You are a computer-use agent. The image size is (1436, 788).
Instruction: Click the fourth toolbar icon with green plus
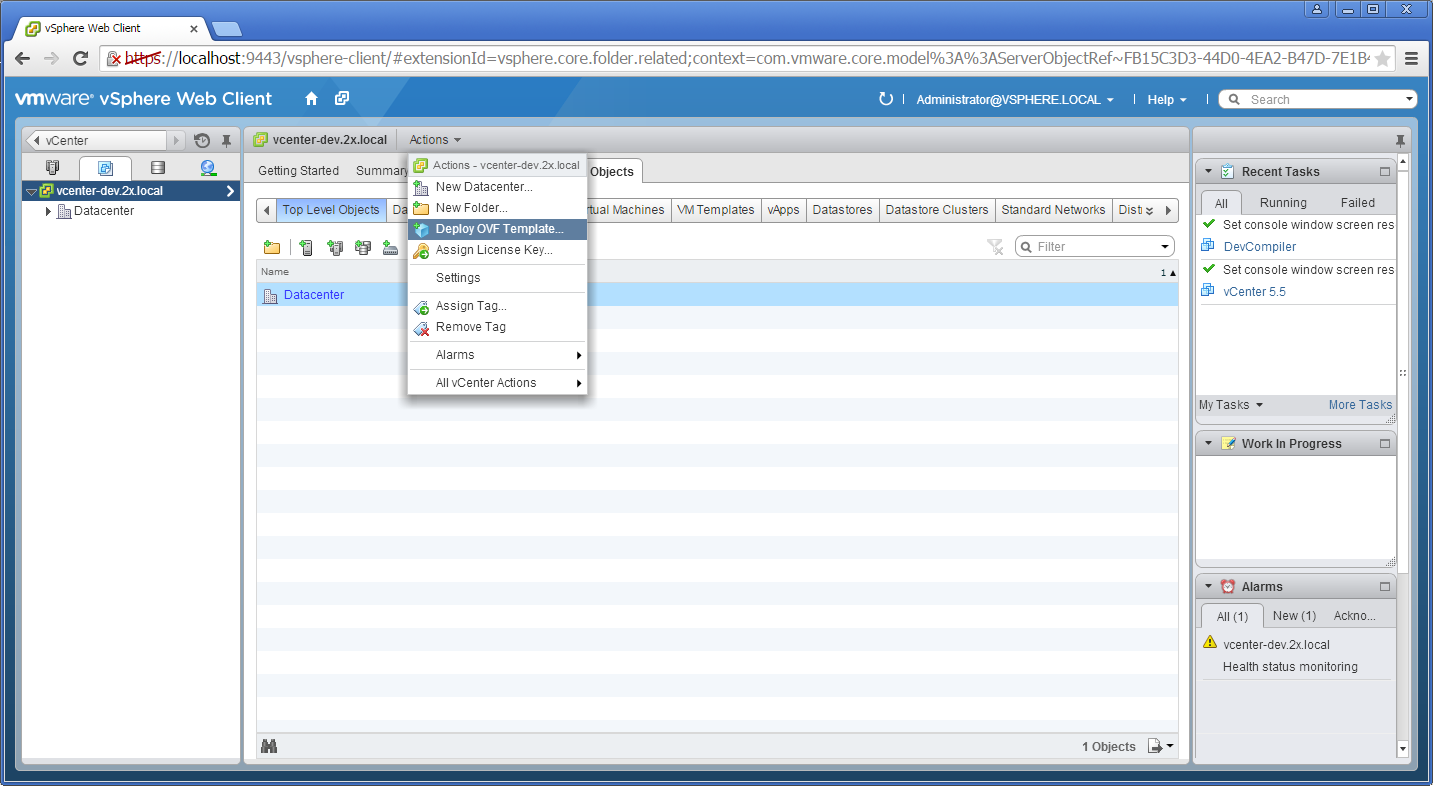tap(363, 247)
